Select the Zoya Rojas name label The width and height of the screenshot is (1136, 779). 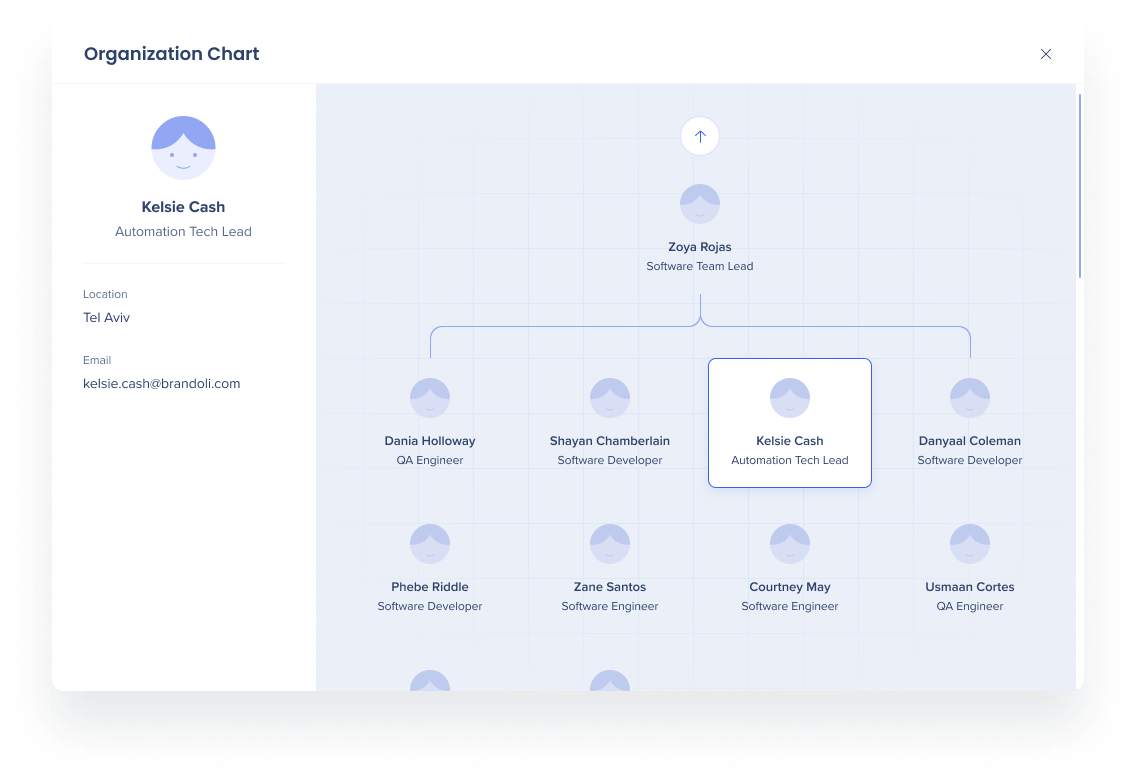pos(700,247)
